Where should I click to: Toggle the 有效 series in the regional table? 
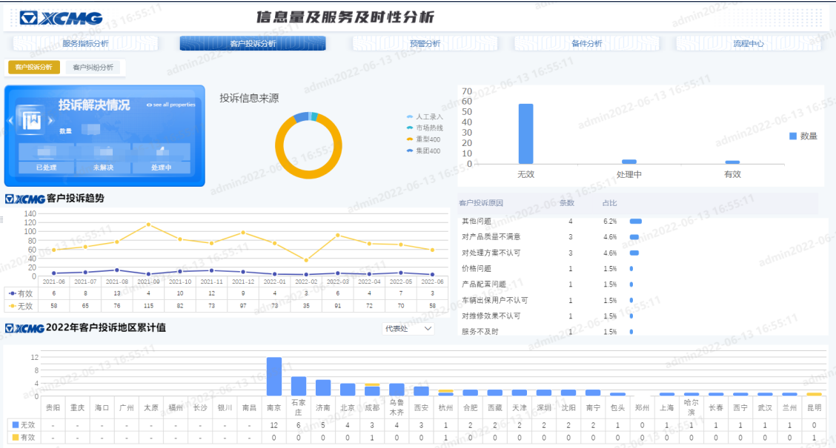[23, 437]
